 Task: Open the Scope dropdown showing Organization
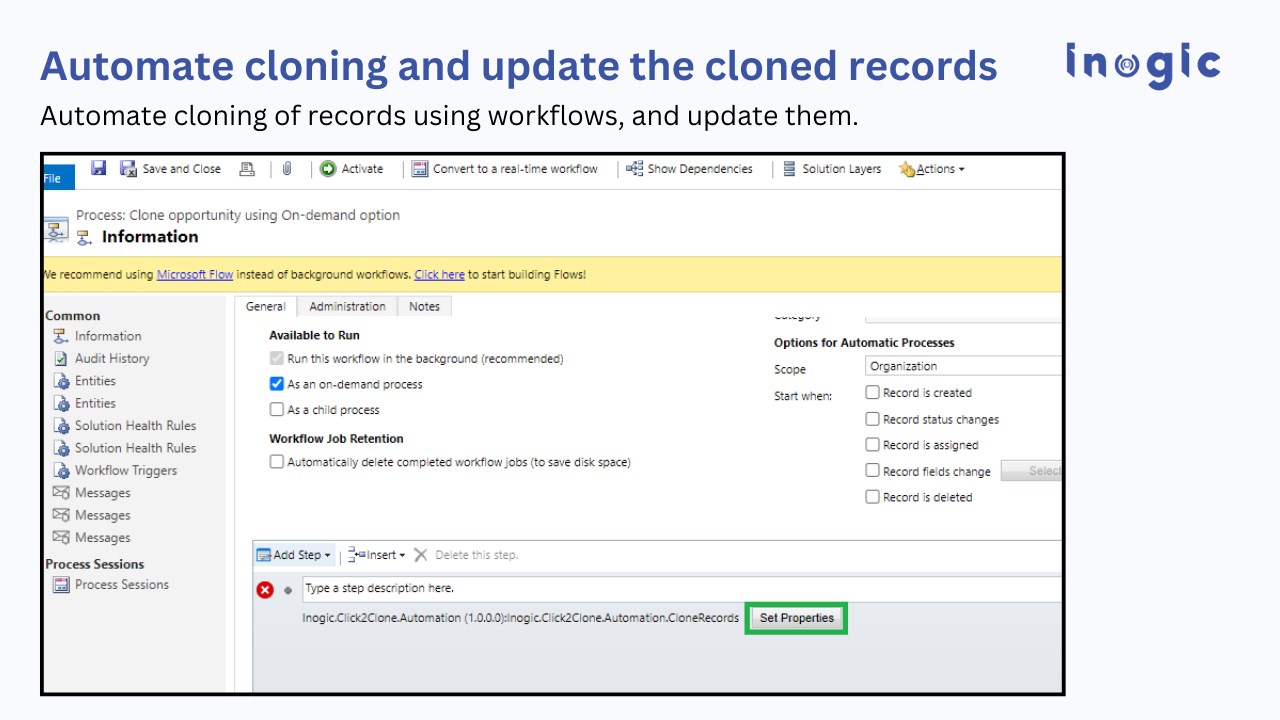pyautogui.click(x=963, y=367)
